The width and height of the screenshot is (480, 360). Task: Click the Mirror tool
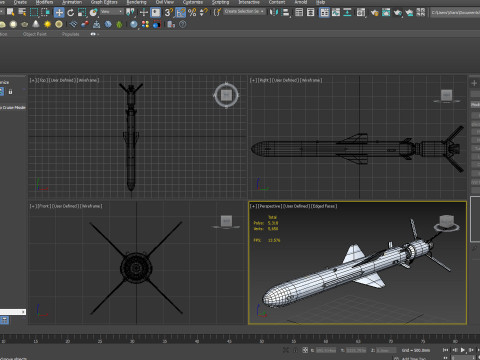[274, 13]
